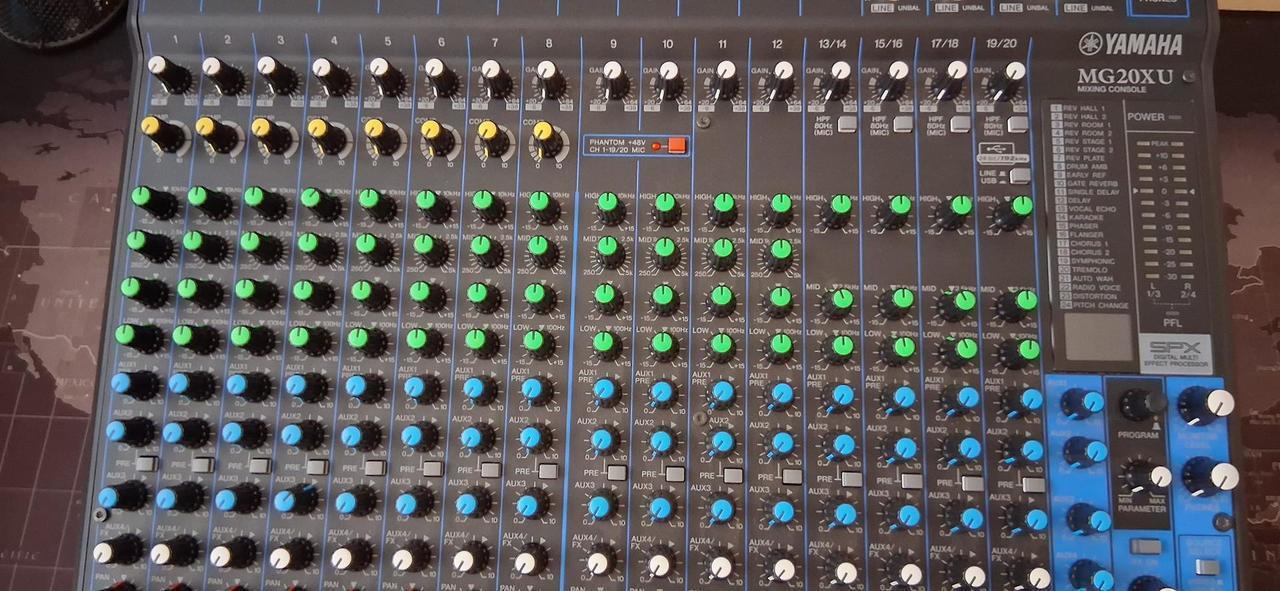This screenshot has height=591, width=1280.
Task: Click the green MID EQ knob on channel 15/16
Action: pyautogui.click(x=900, y=299)
